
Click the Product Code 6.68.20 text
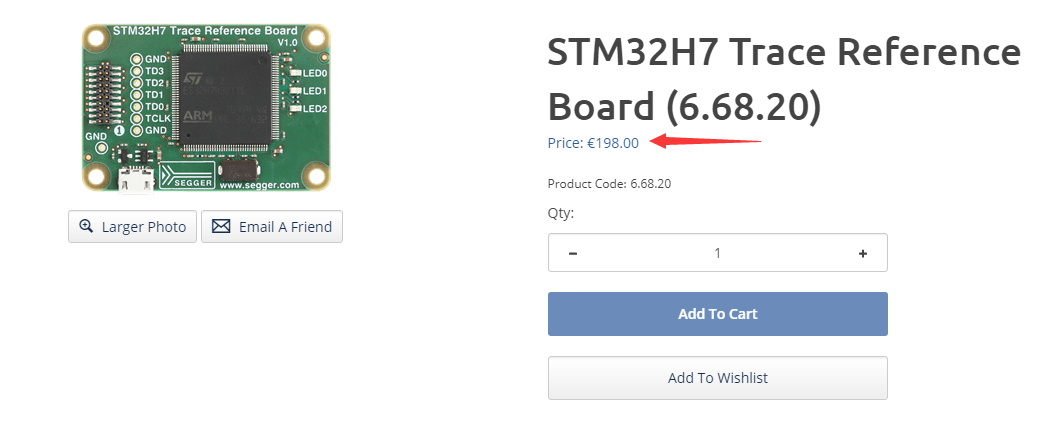point(609,184)
